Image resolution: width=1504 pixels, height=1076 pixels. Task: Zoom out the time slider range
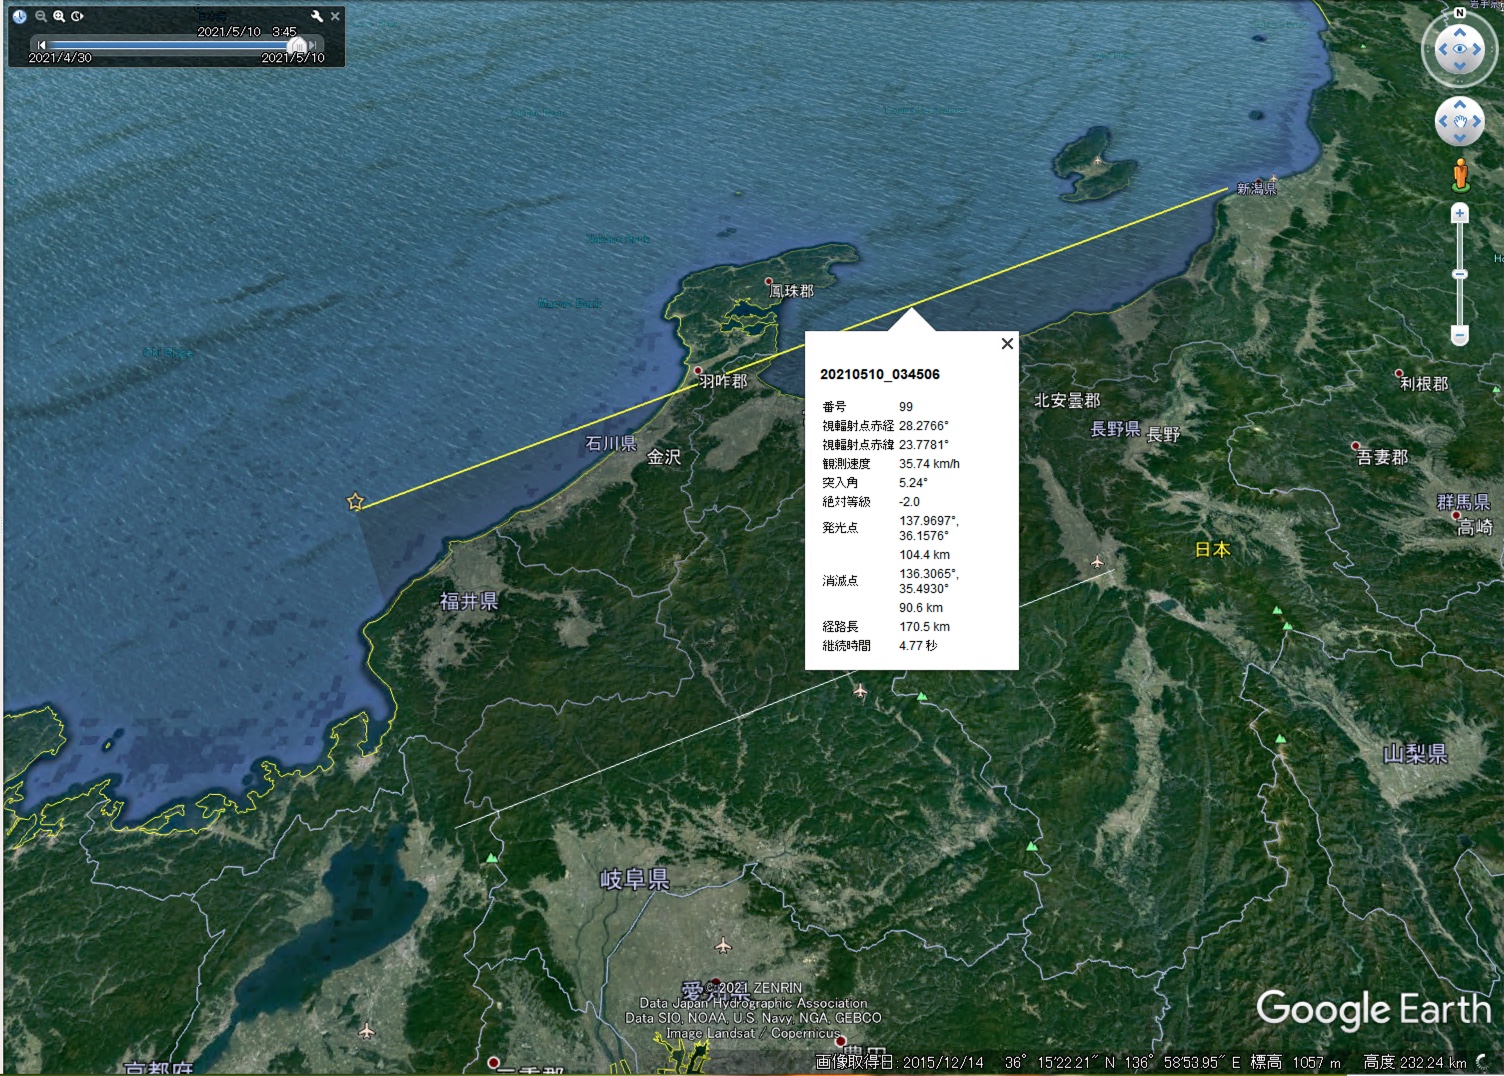41,16
